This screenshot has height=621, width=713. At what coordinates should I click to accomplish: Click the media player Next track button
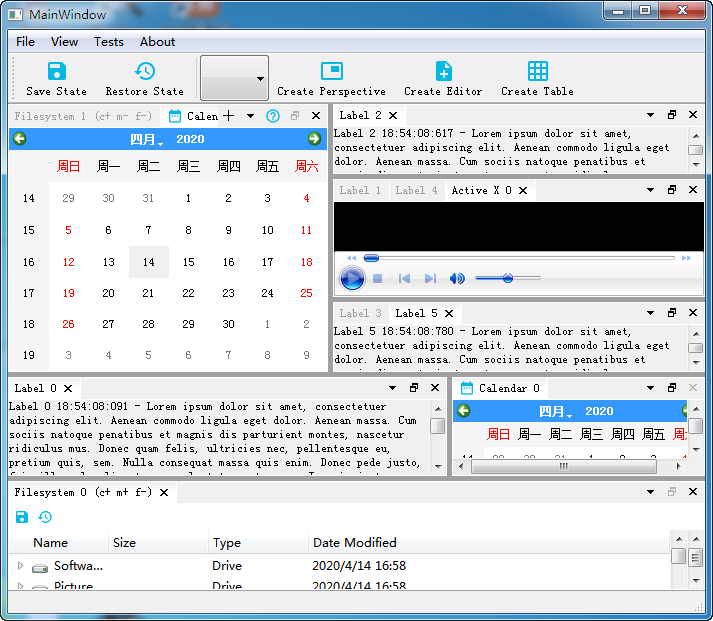430,278
